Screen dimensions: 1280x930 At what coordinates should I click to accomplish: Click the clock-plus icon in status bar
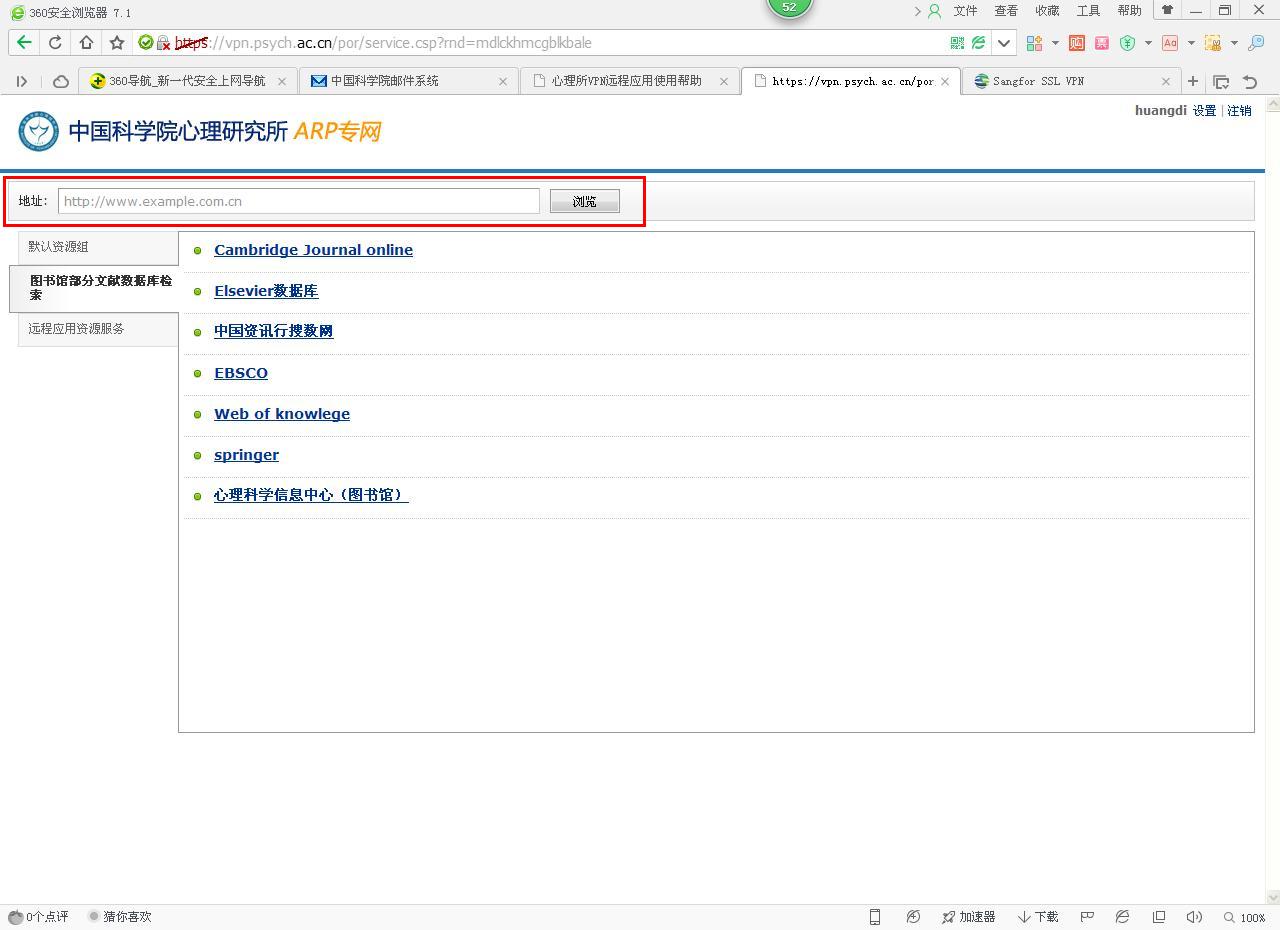913,916
